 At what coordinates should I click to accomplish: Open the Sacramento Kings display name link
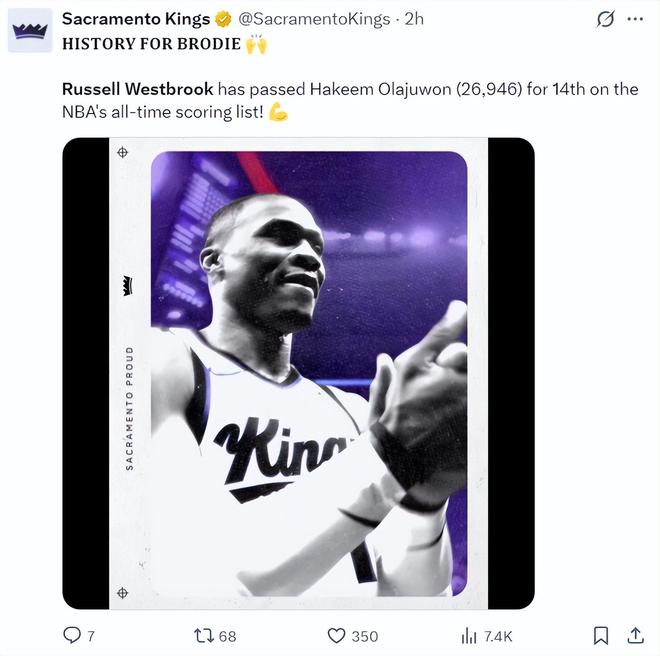[136, 19]
